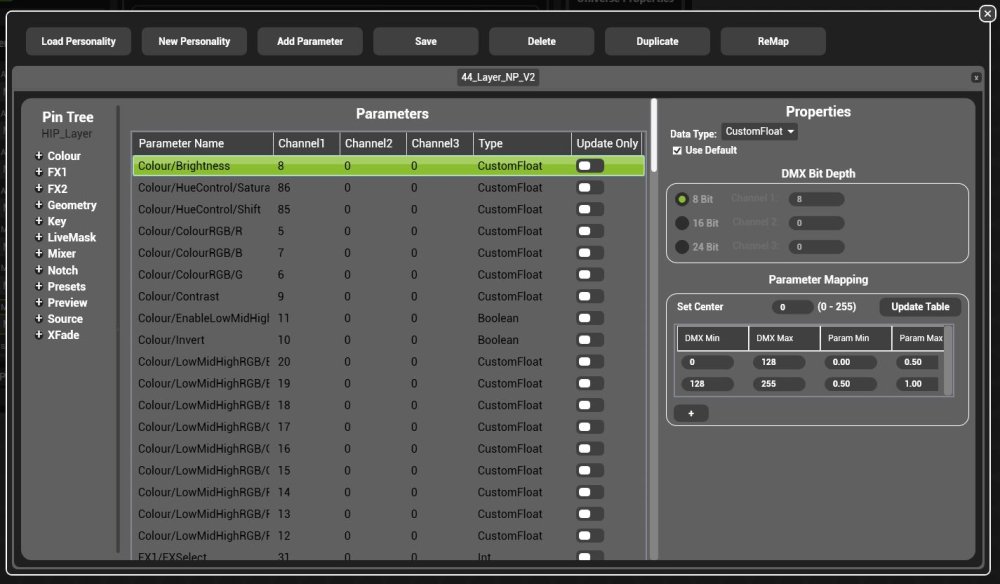Screen dimensions: 1000x584
Task: Click the Load Personality button
Action: coord(78,41)
